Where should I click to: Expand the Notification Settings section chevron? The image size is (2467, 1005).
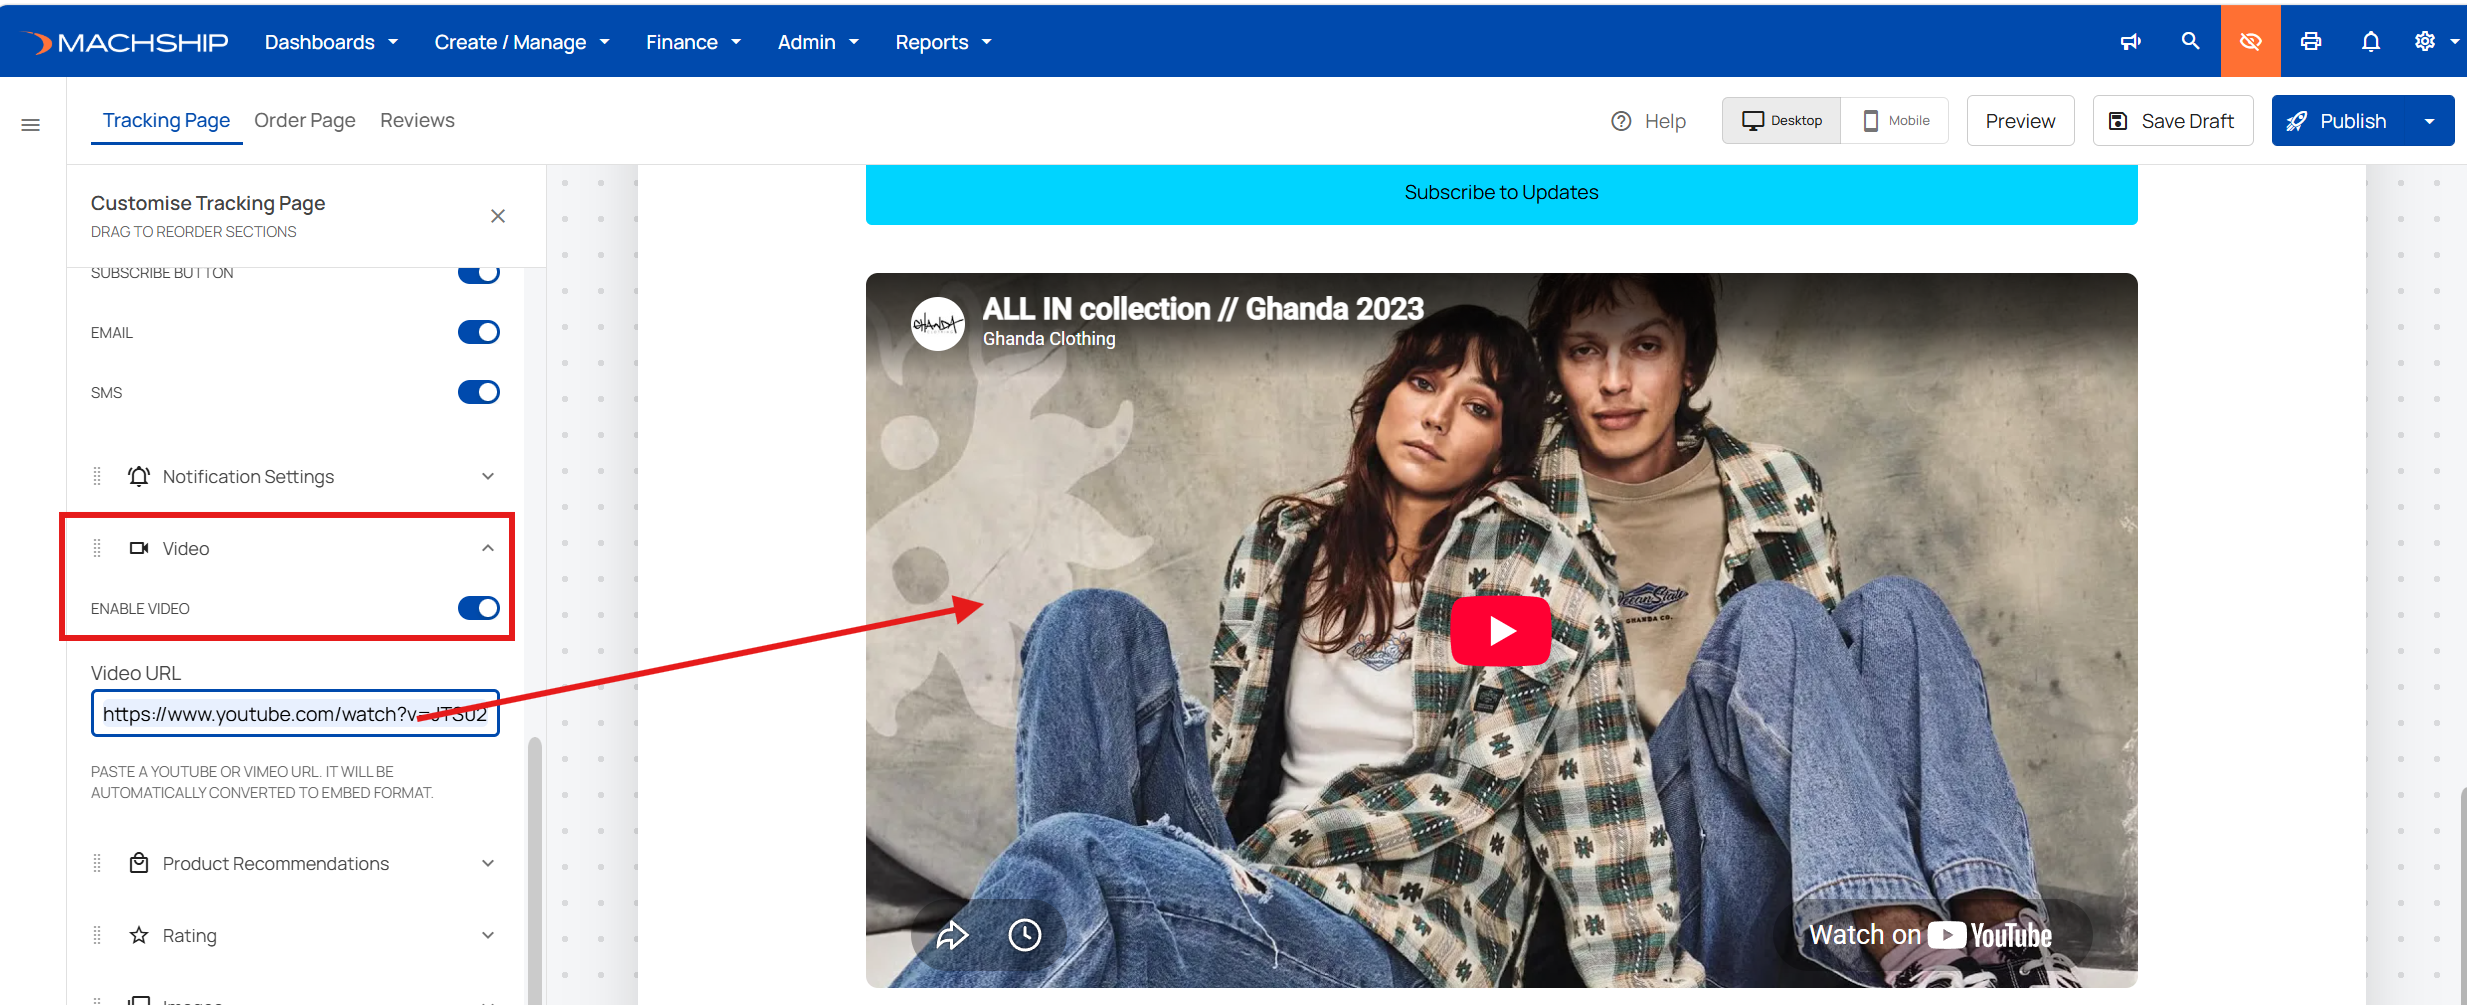click(x=488, y=476)
